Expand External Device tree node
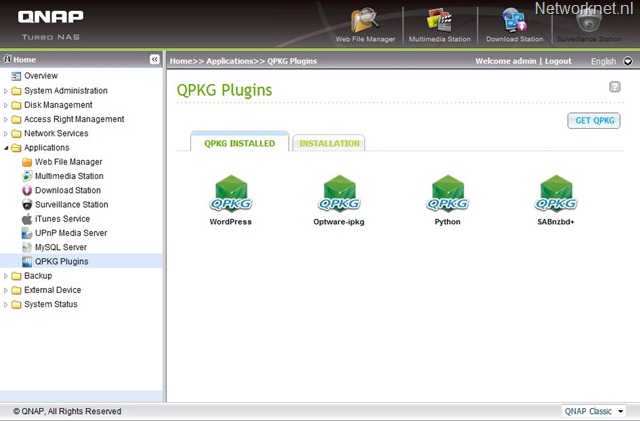Image resolution: width=640 pixels, height=421 pixels. pos(6,291)
